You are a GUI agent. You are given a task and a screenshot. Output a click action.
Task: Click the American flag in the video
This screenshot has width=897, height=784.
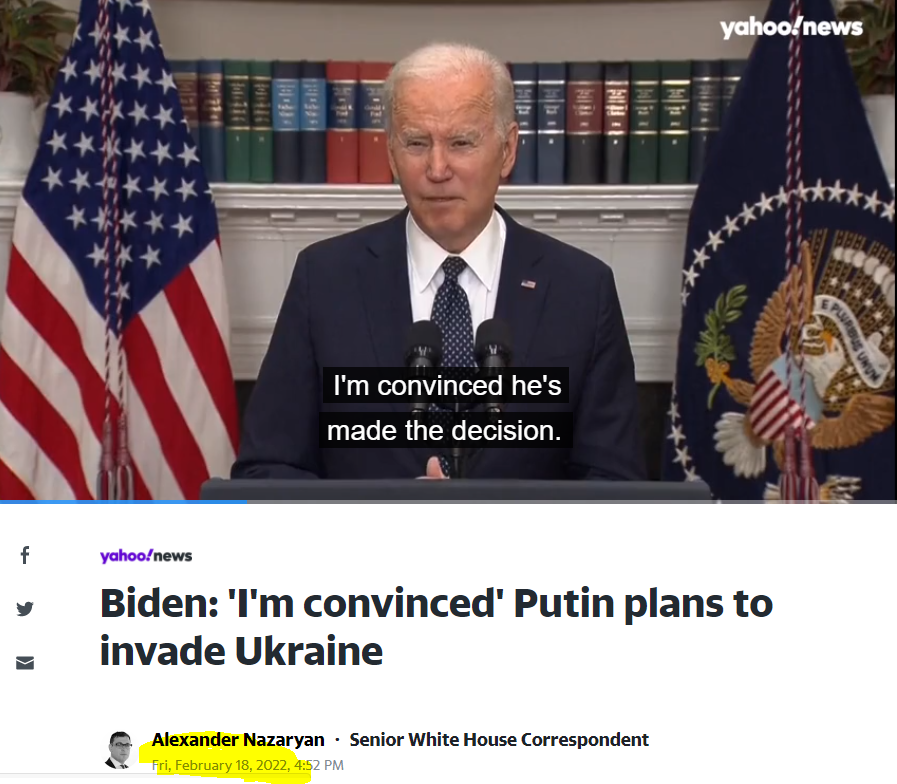(112, 252)
